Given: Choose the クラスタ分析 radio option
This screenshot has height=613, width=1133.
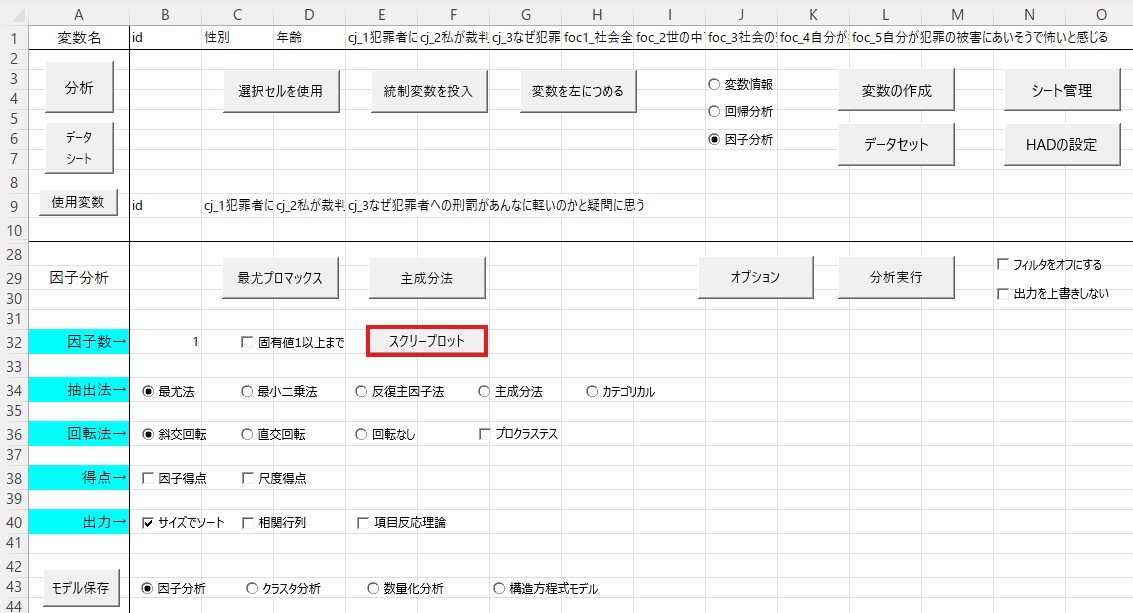Looking at the screenshot, I should click(x=252, y=589).
